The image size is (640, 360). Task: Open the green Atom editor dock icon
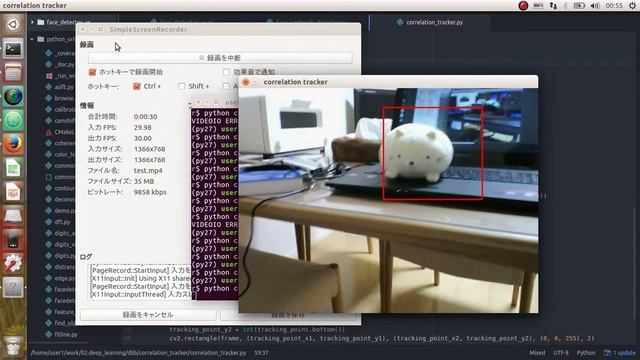13,120
